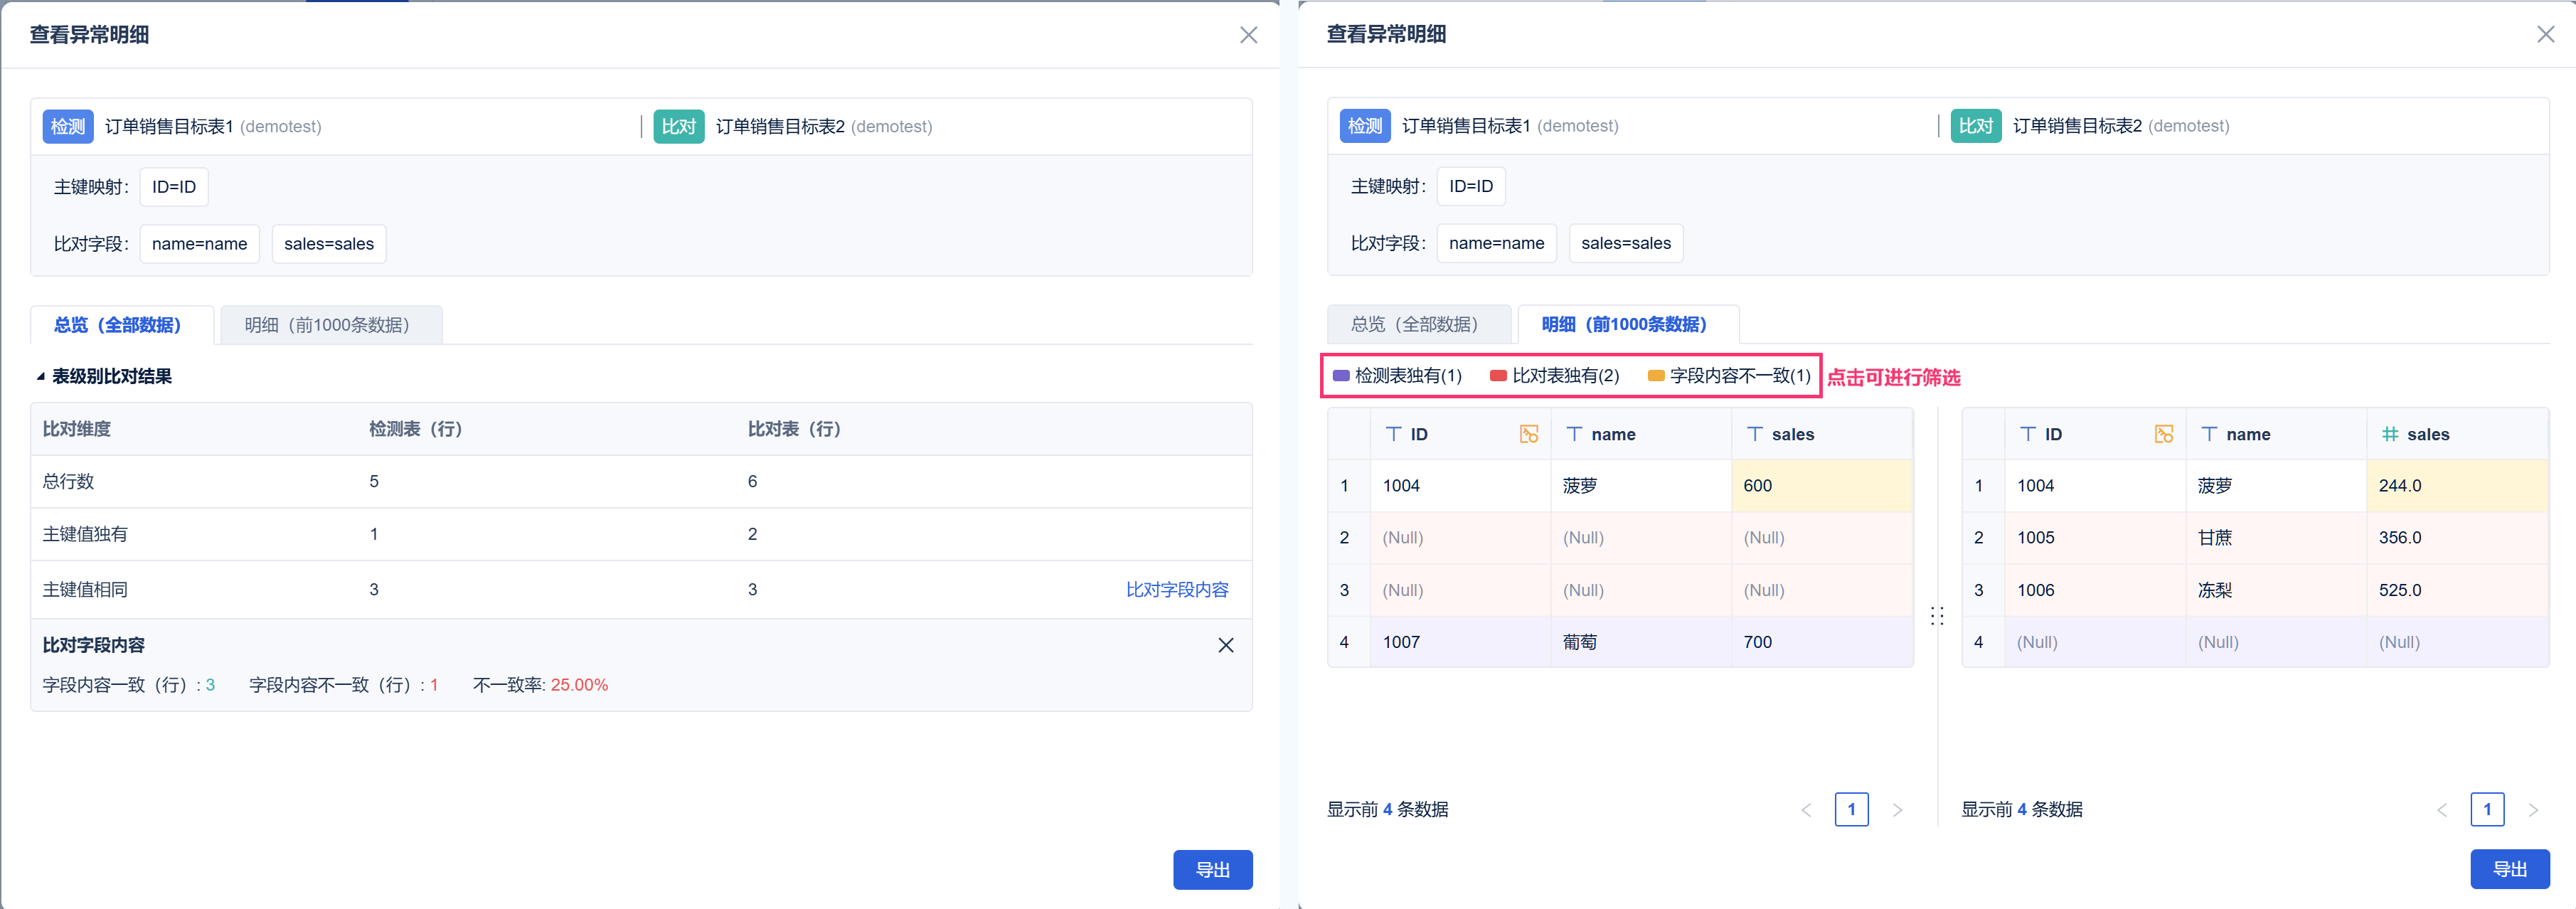2576x909 pixels.
Task: Click primary key icon in right ID column
Action: point(2163,434)
